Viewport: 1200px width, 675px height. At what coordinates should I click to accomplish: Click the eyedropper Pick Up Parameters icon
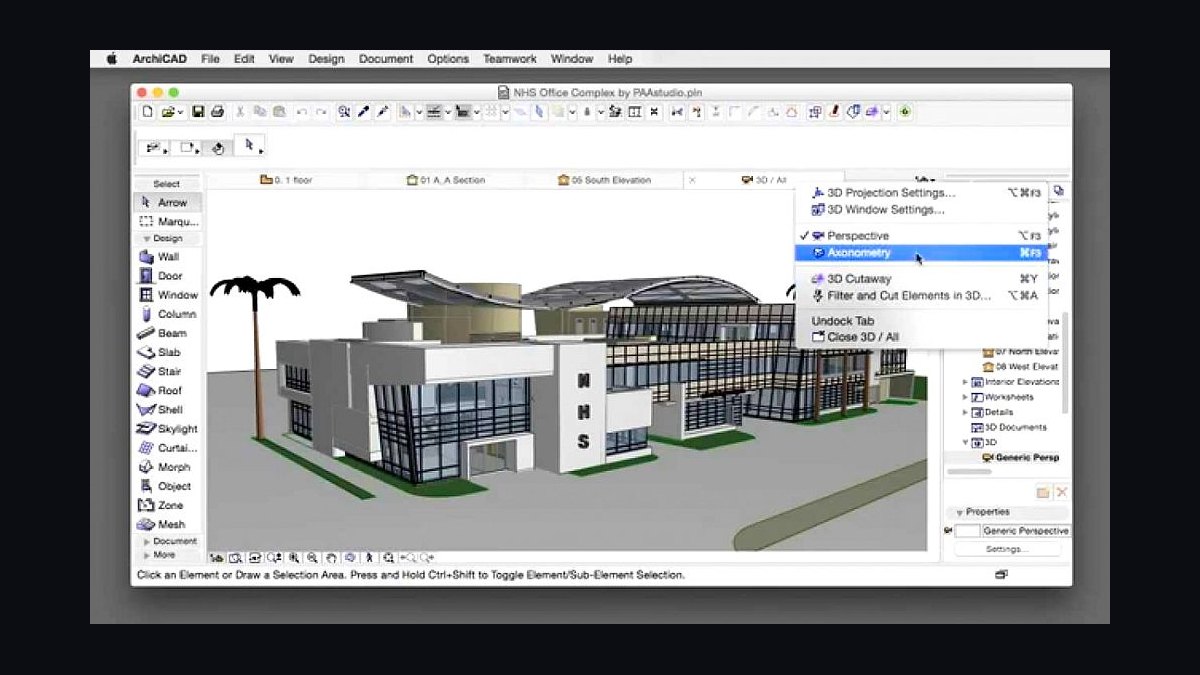(363, 112)
